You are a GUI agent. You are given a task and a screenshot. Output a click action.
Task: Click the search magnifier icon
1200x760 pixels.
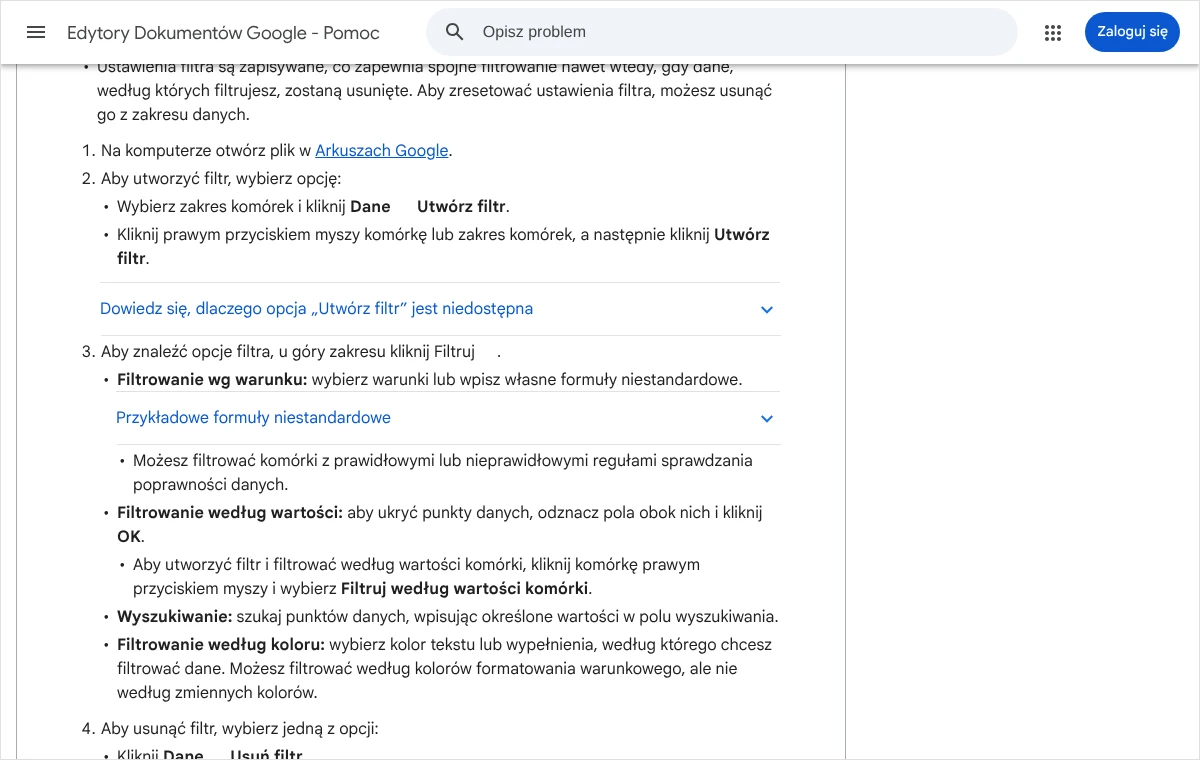(x=455, y=32)
